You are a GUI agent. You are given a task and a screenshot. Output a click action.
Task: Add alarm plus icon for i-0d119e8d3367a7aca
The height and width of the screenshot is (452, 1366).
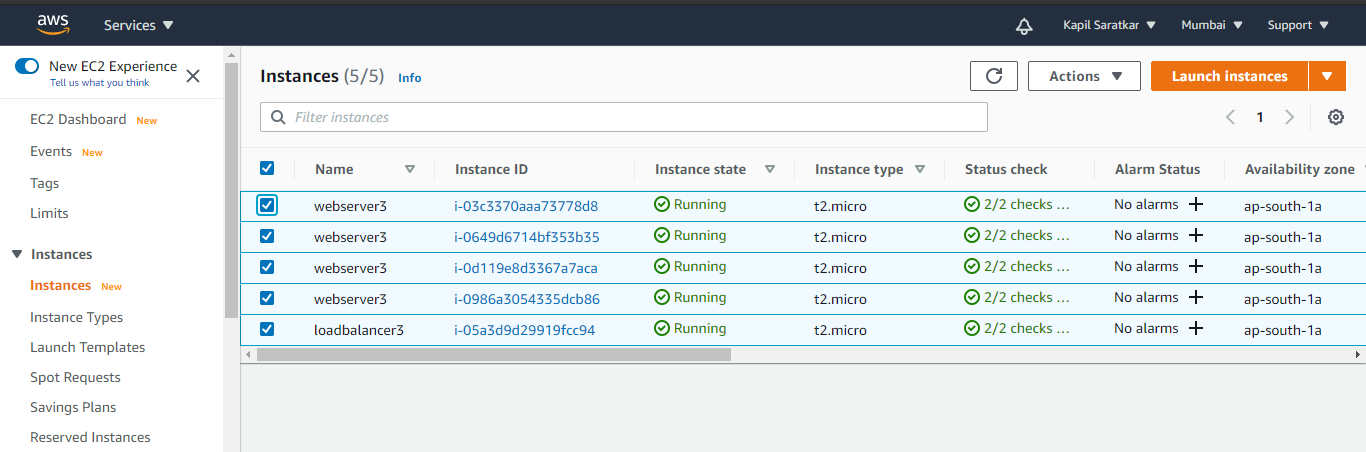[1195, 267]
